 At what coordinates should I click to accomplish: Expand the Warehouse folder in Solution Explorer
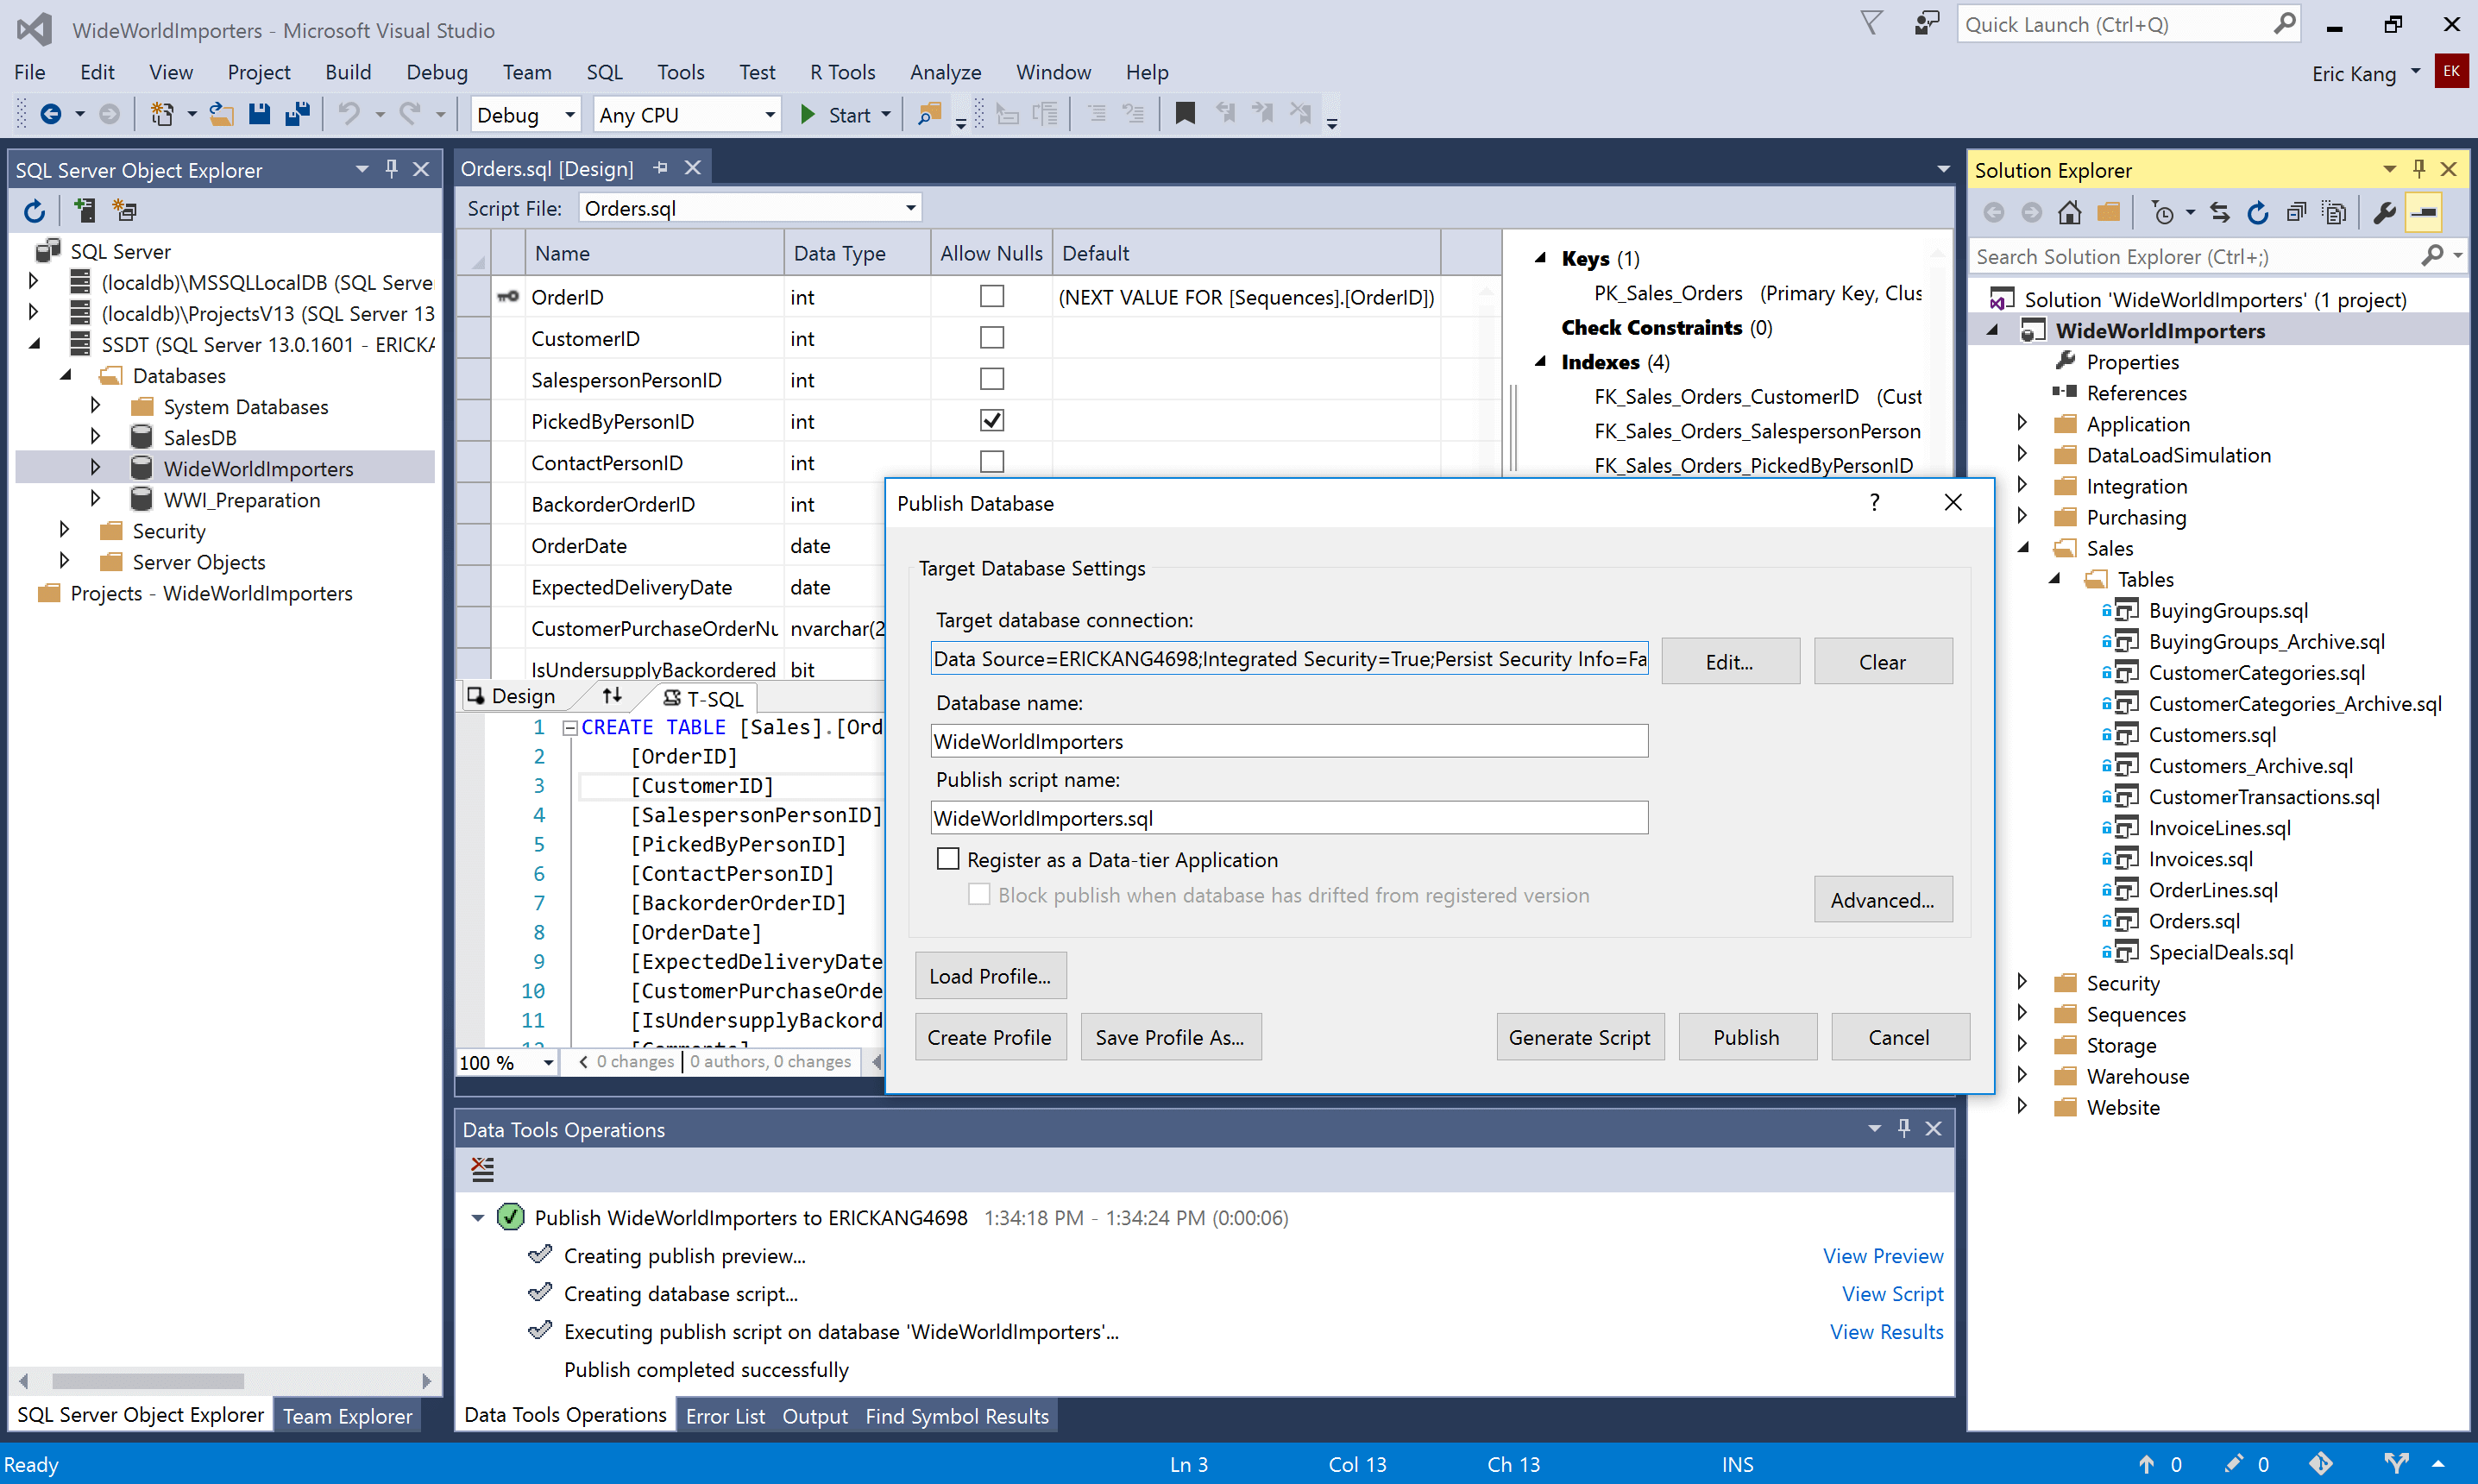(x=2022, y=1075)
